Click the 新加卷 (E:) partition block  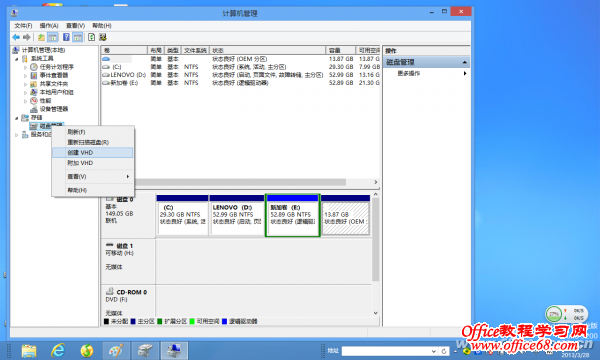click(x=293, y=215)
